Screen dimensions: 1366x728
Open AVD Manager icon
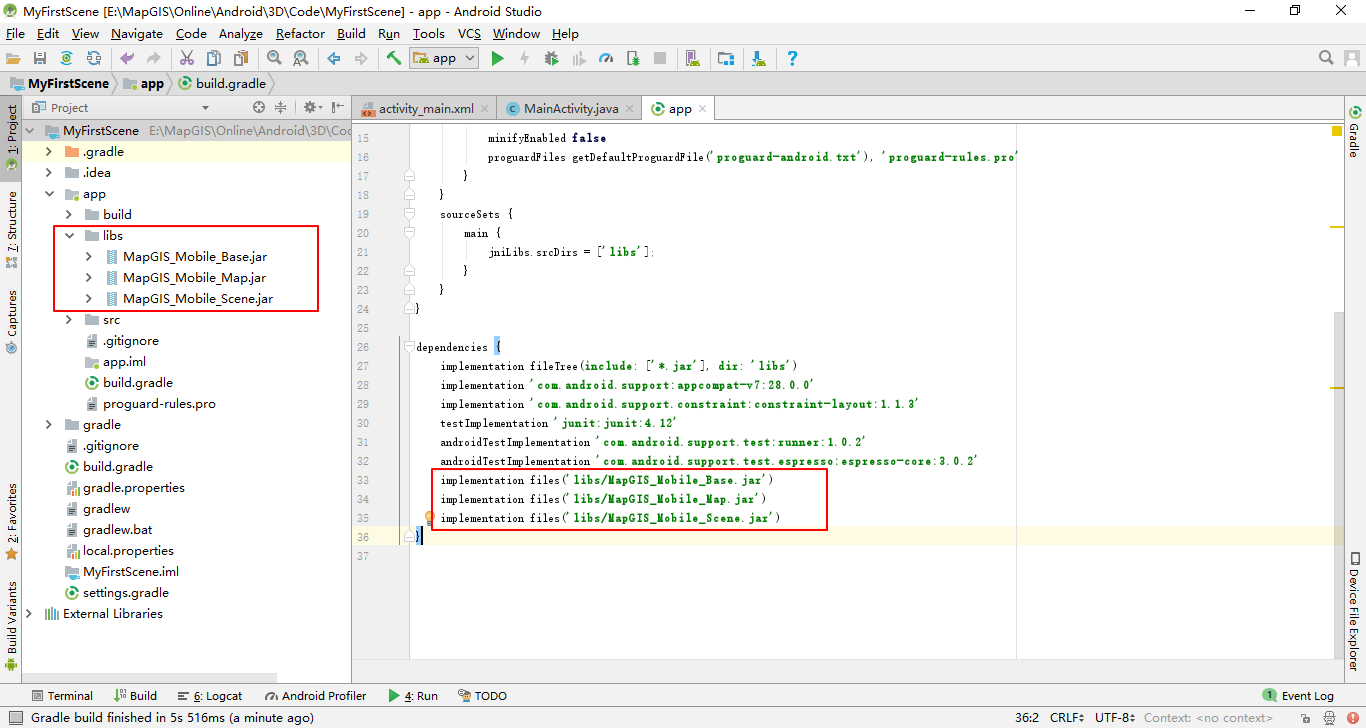click(692, 59)
